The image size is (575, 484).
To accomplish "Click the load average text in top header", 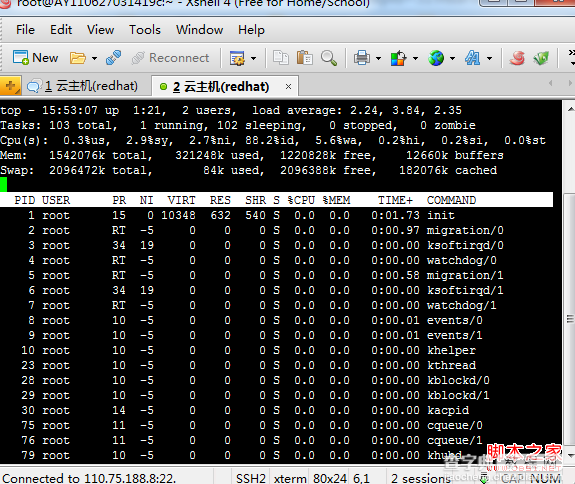I will [357, 110].
